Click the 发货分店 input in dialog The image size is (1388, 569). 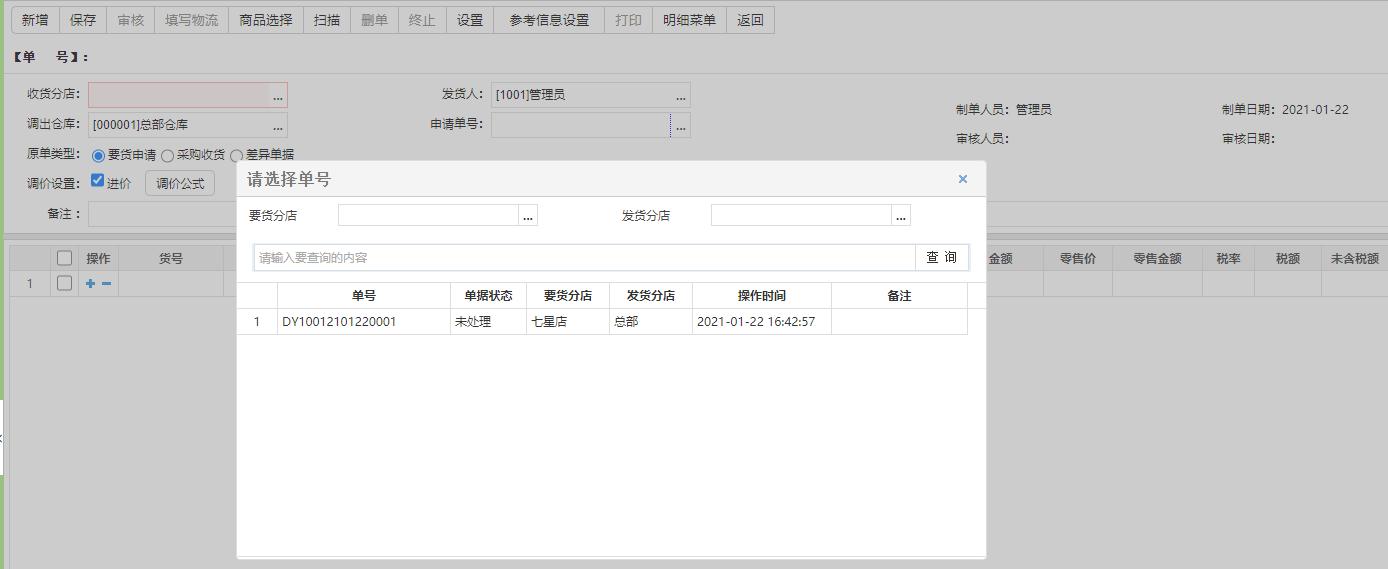[801, 215]
